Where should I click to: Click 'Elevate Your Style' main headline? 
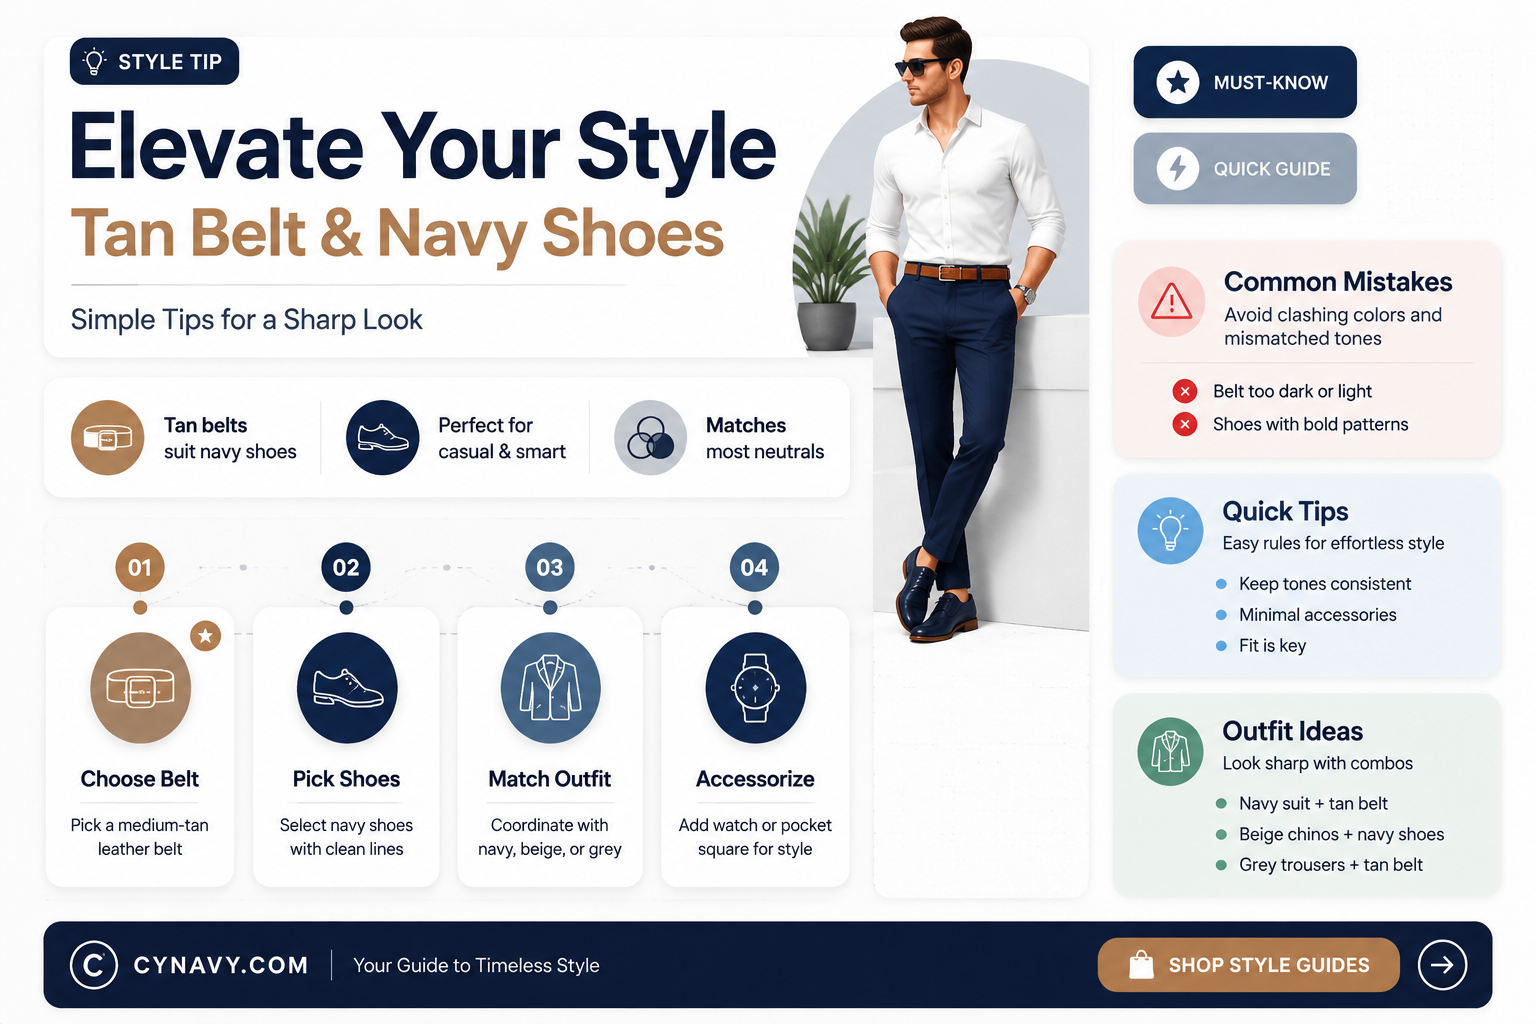(x=423, y=148)
